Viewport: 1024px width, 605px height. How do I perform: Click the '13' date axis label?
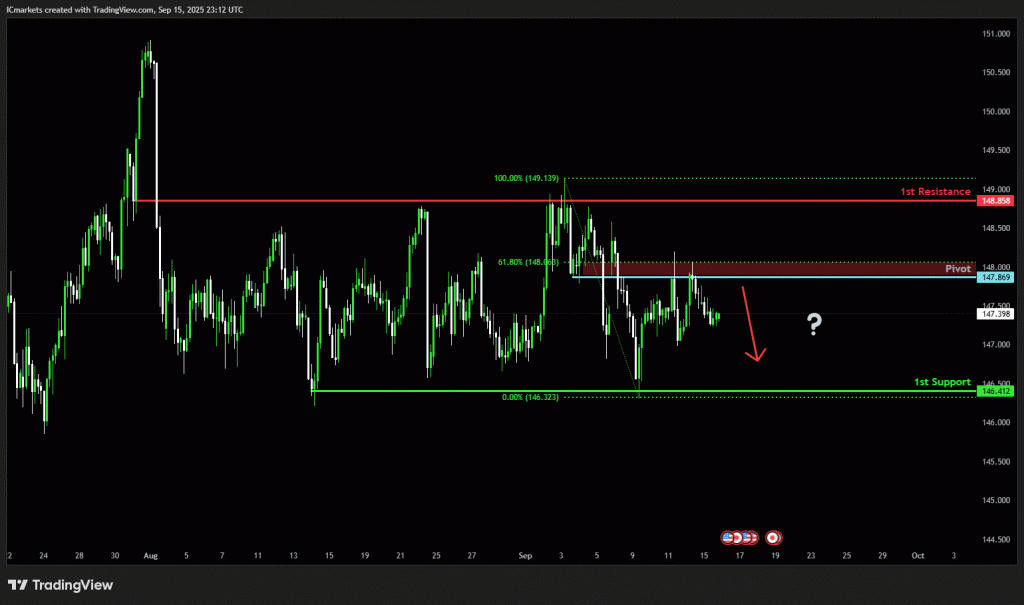click(293, 556)
